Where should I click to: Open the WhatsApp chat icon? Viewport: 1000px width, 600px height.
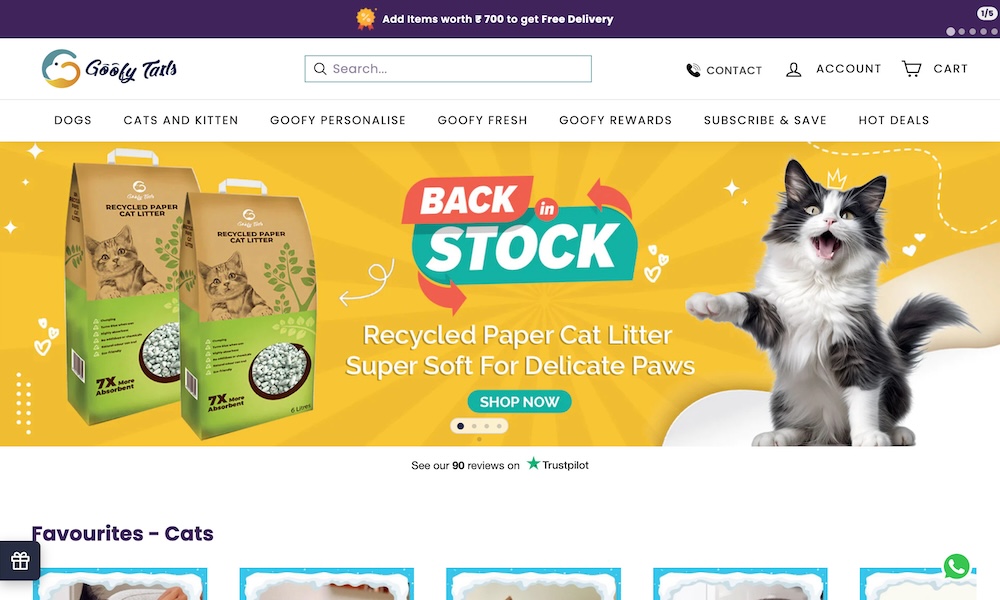pyautogui.click(x=957, y=566)
